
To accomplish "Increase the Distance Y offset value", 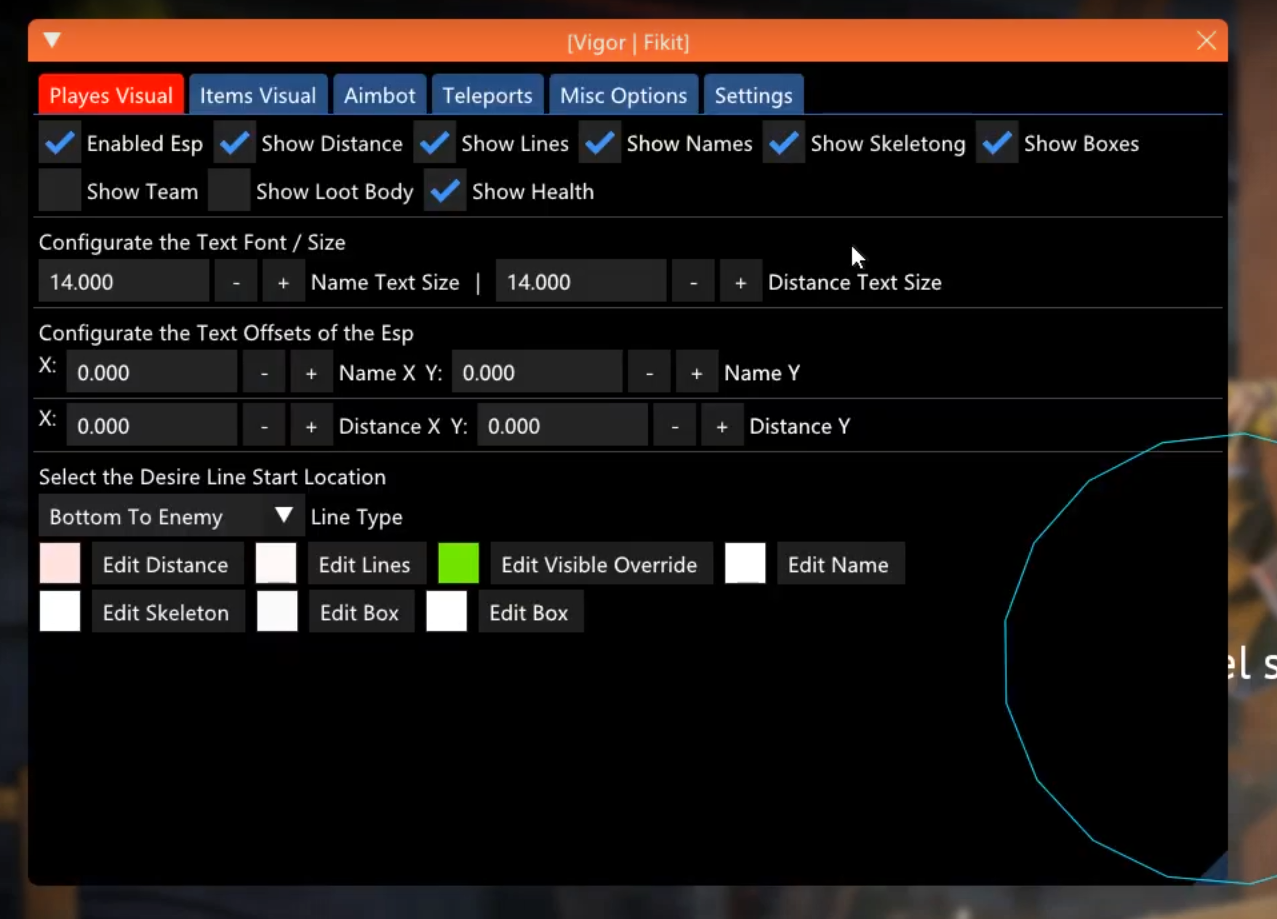I will pos(721,427).
